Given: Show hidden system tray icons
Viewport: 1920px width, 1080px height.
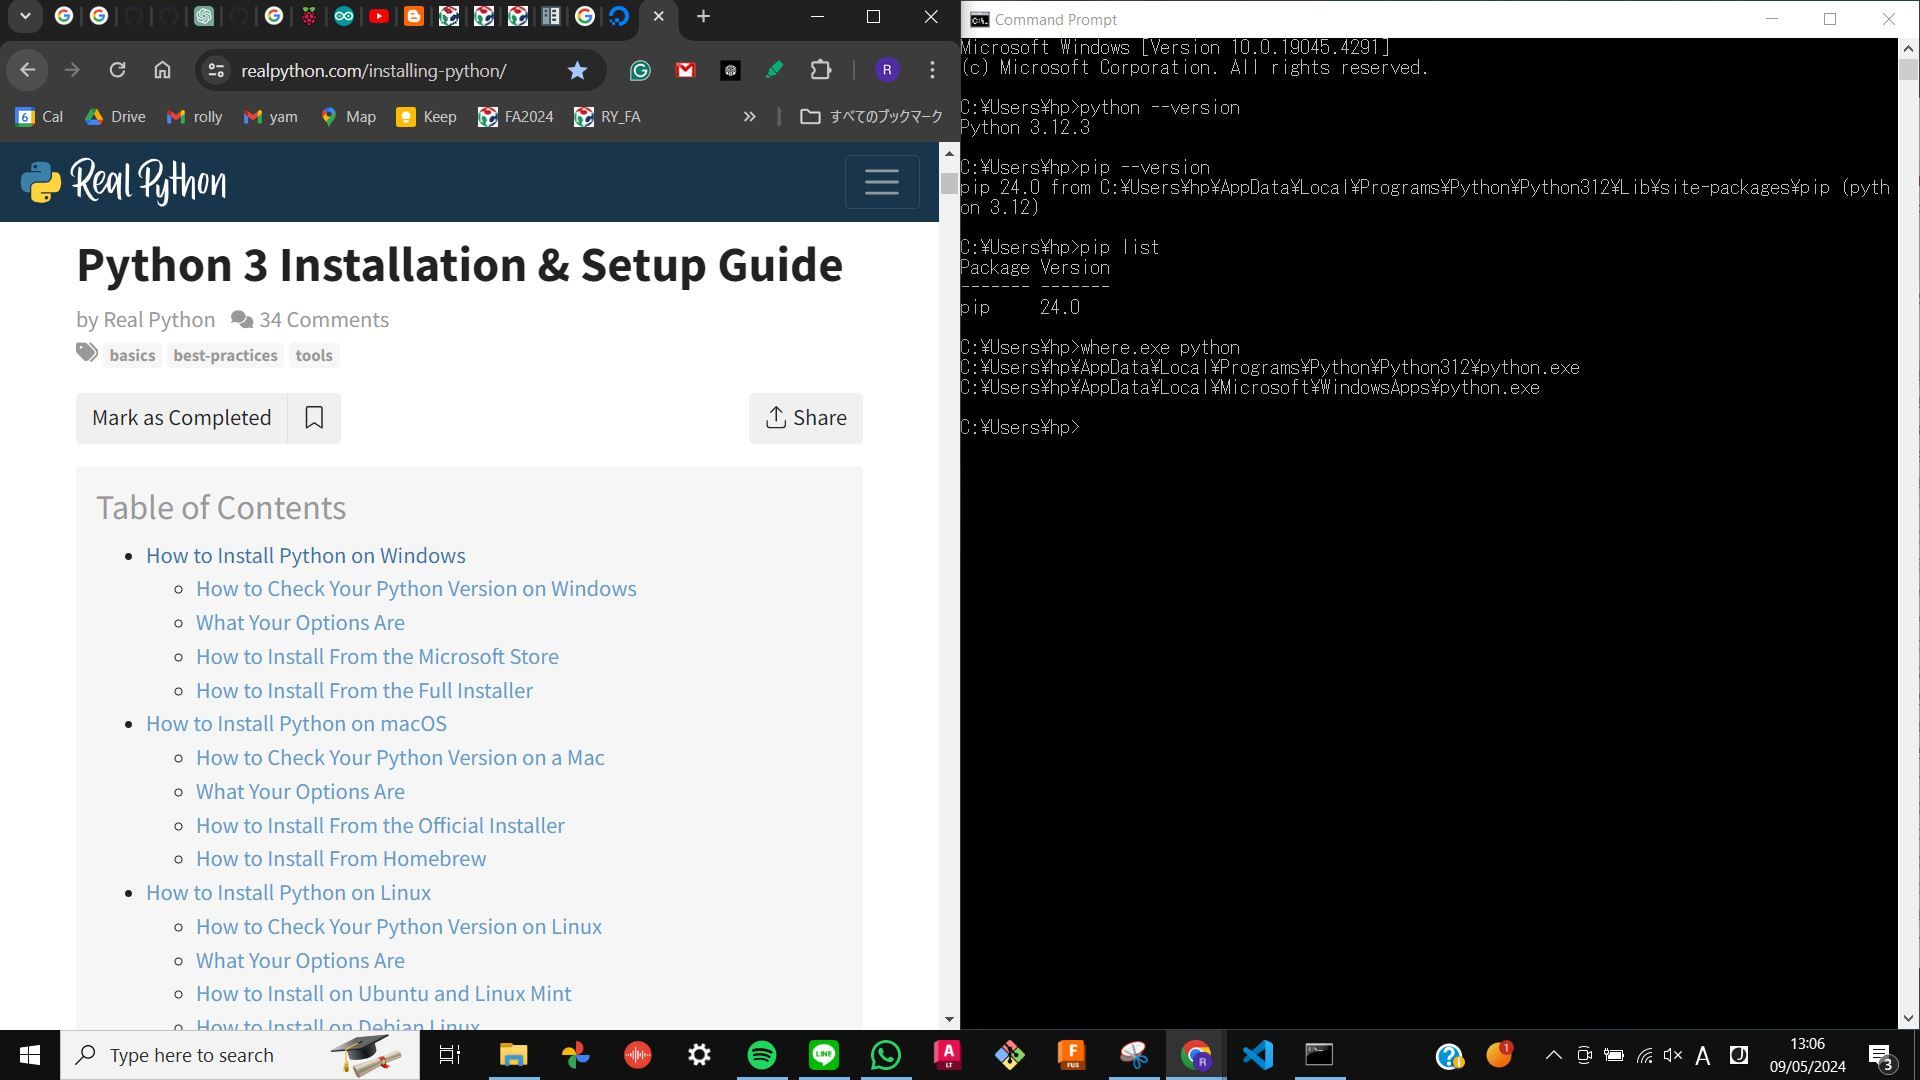Looking at the screenshot, I should (x=1553, y=1055).
